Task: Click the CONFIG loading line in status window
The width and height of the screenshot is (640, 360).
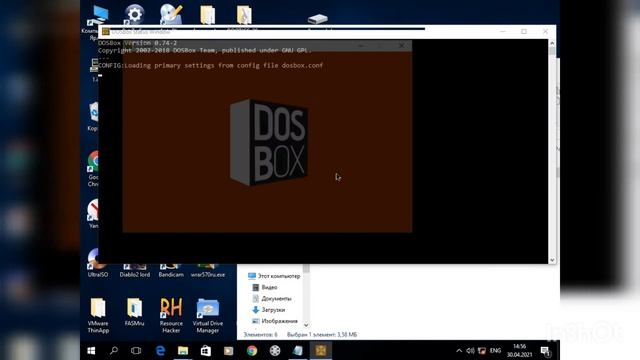Action: point(211,65)
